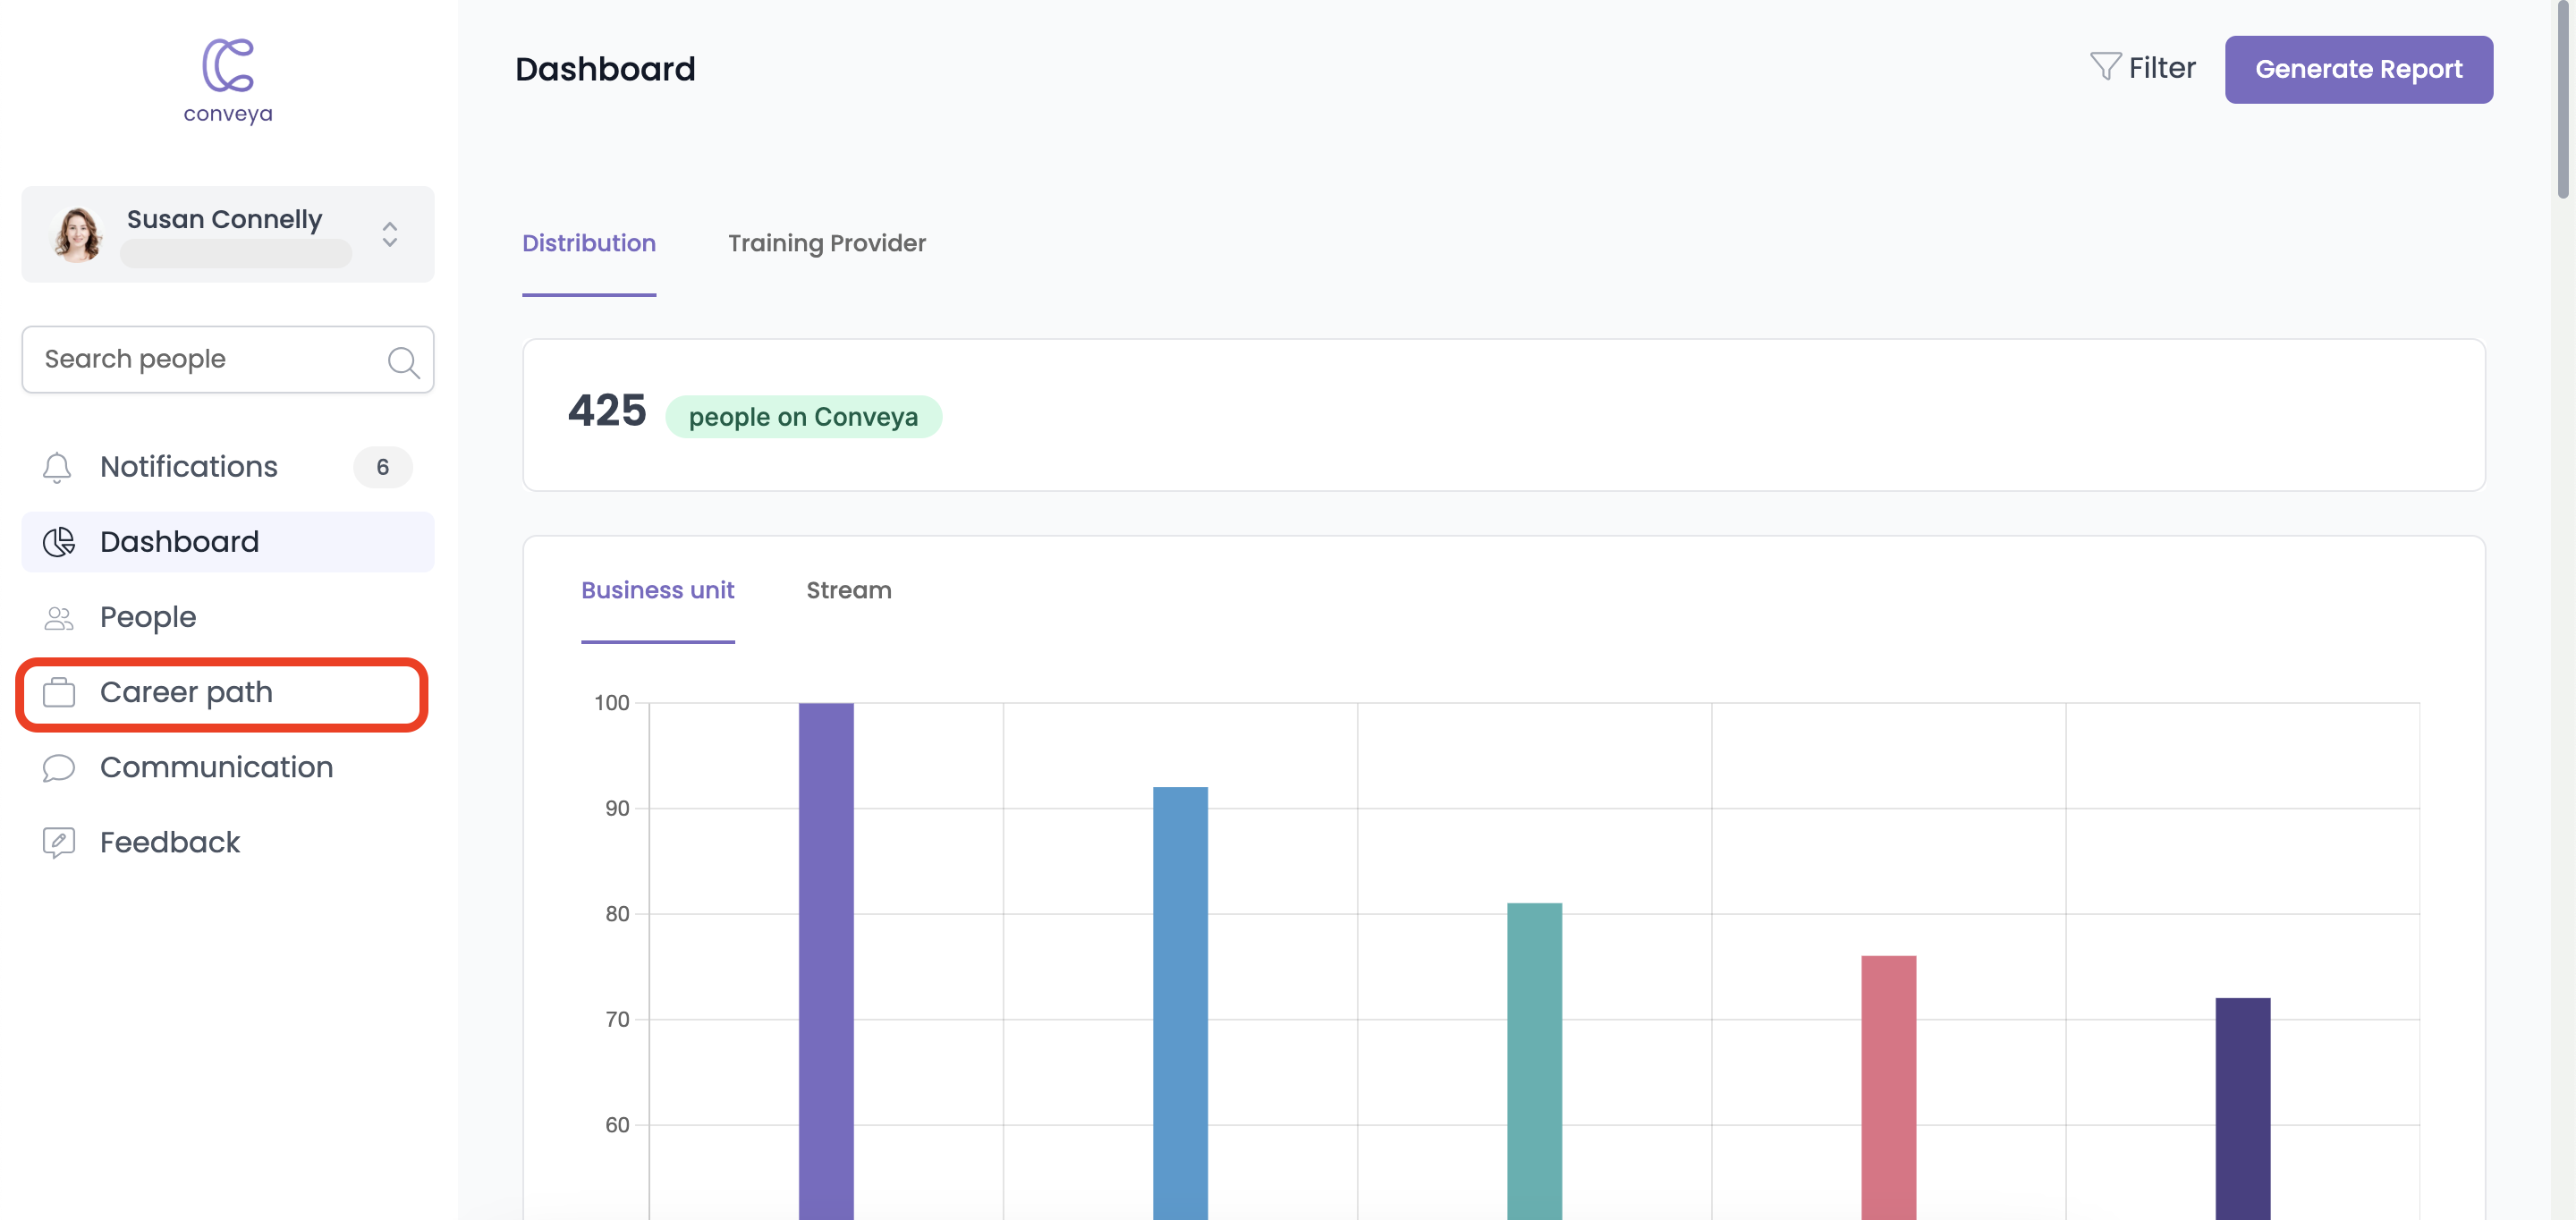Click the Generate Report button
Viewport: 2576px width, 1220px height.
(x=2358, y=69)
